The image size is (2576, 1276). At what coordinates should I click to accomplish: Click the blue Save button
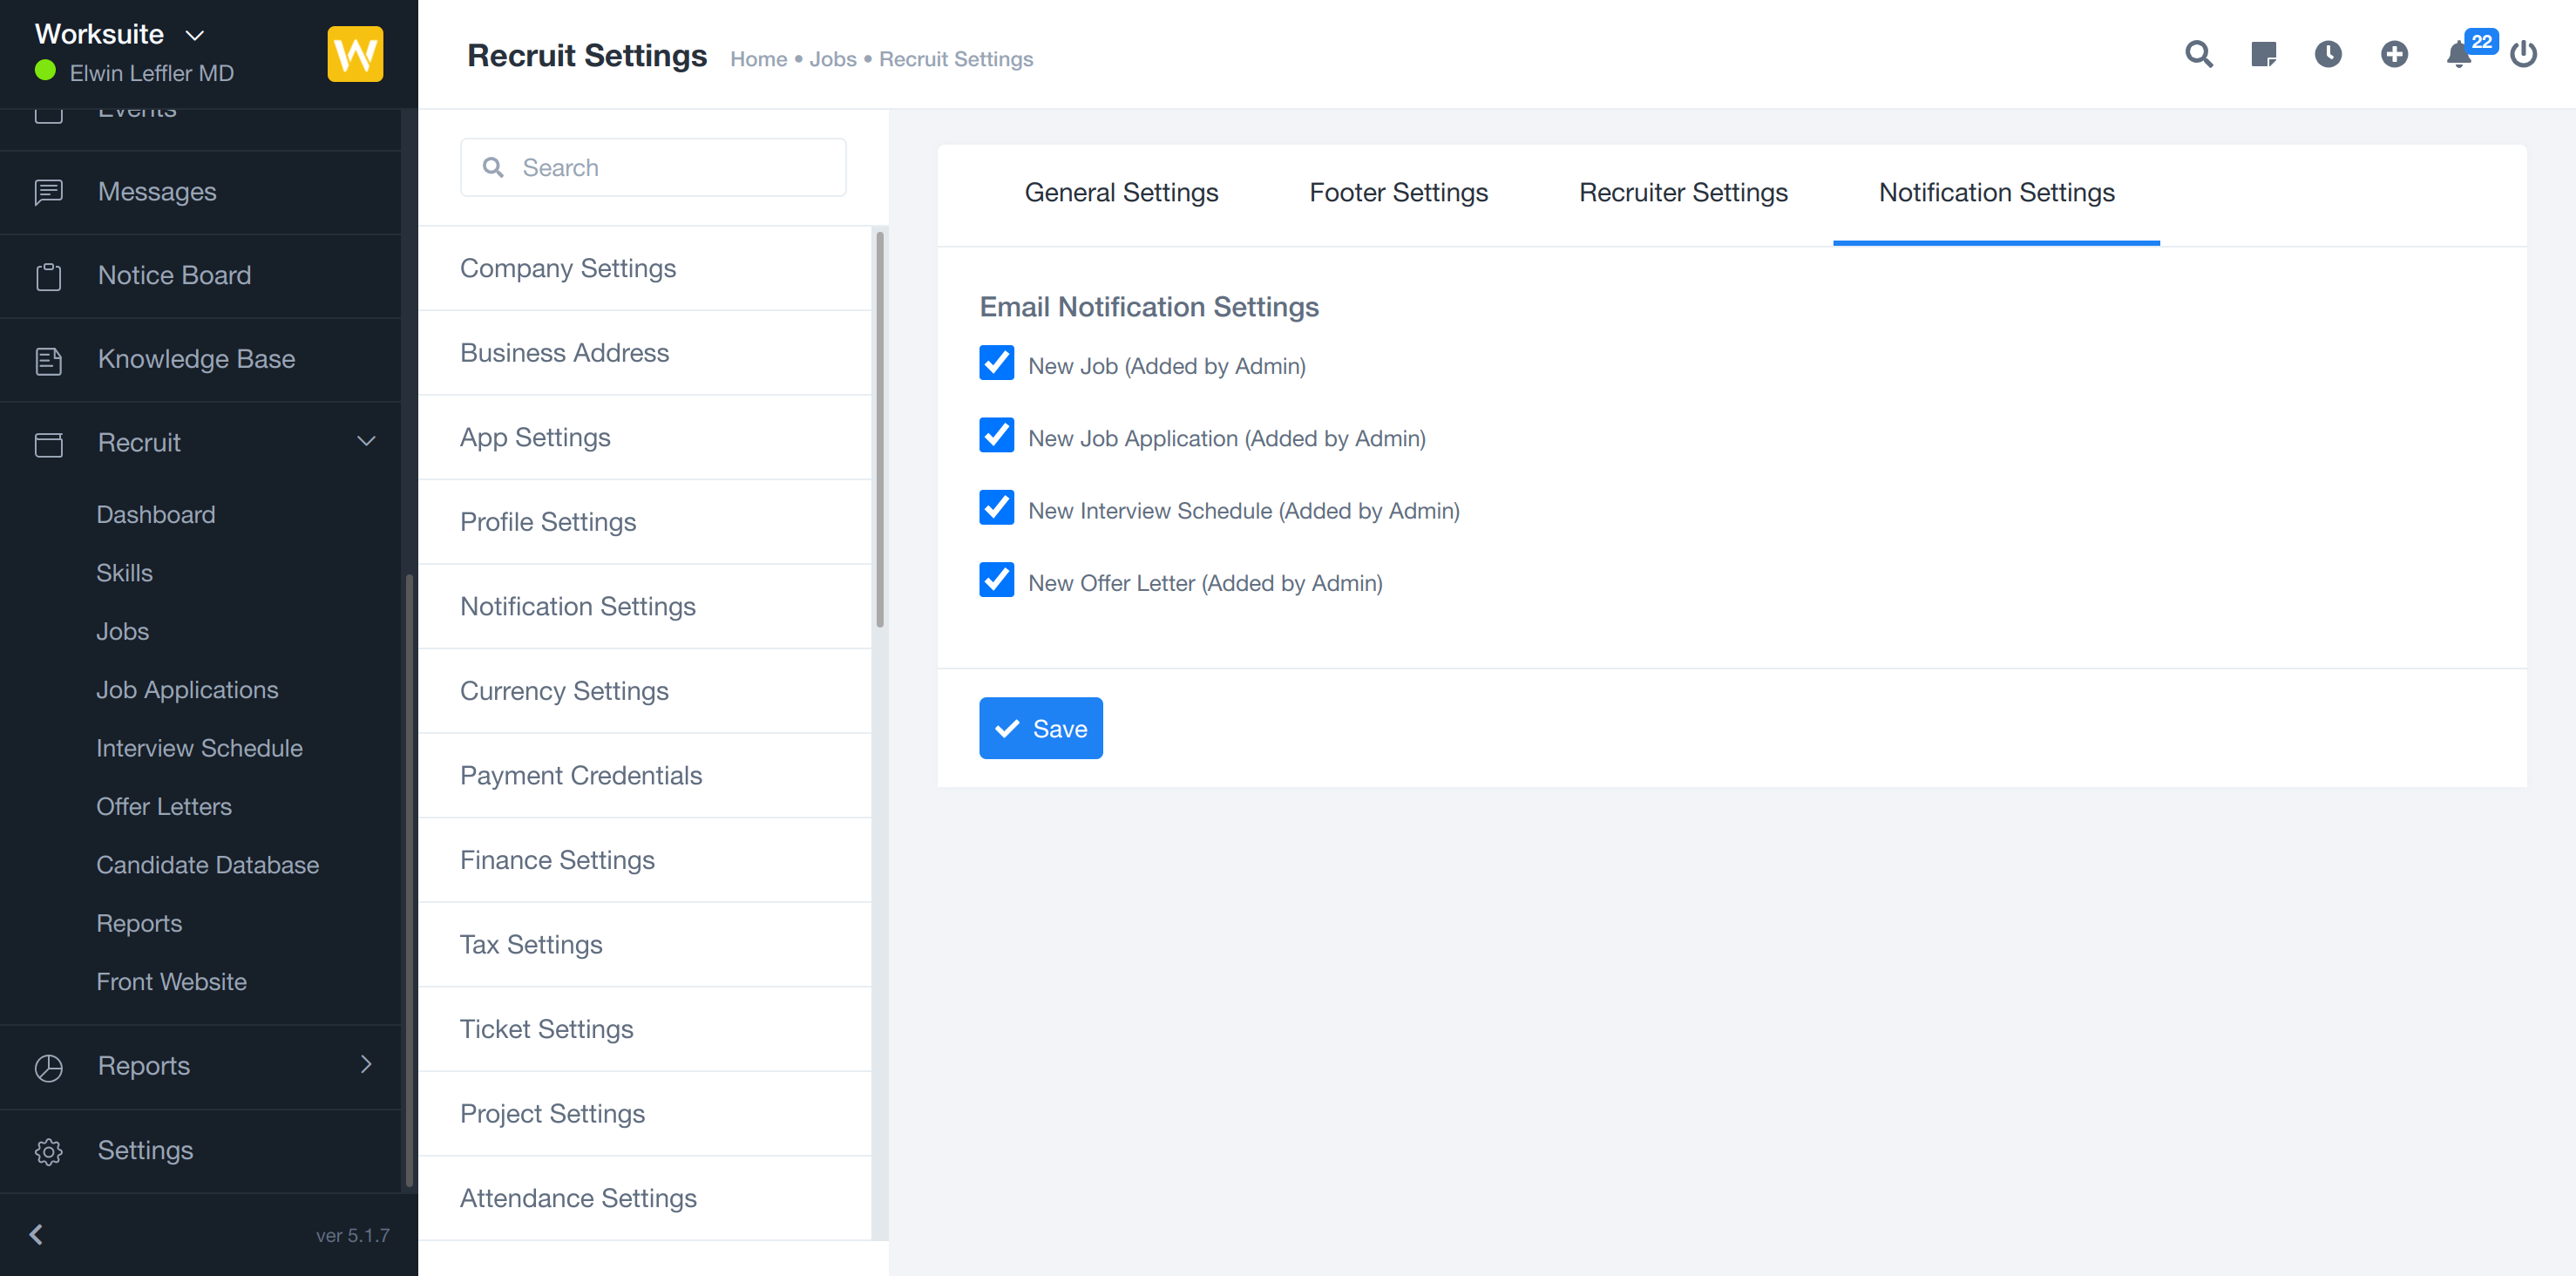click(x=1040, y=728)
